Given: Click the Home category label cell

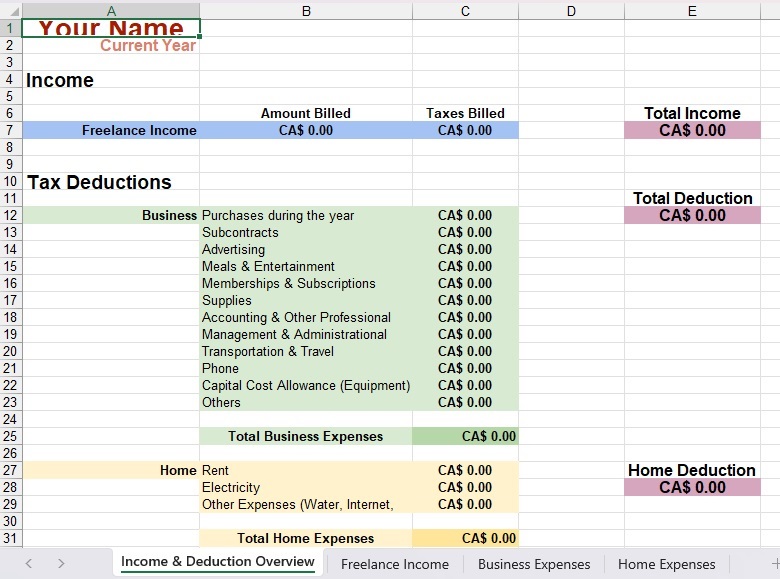Looking at the screenshot, I should pyautogui.click(x=111, y=470).
